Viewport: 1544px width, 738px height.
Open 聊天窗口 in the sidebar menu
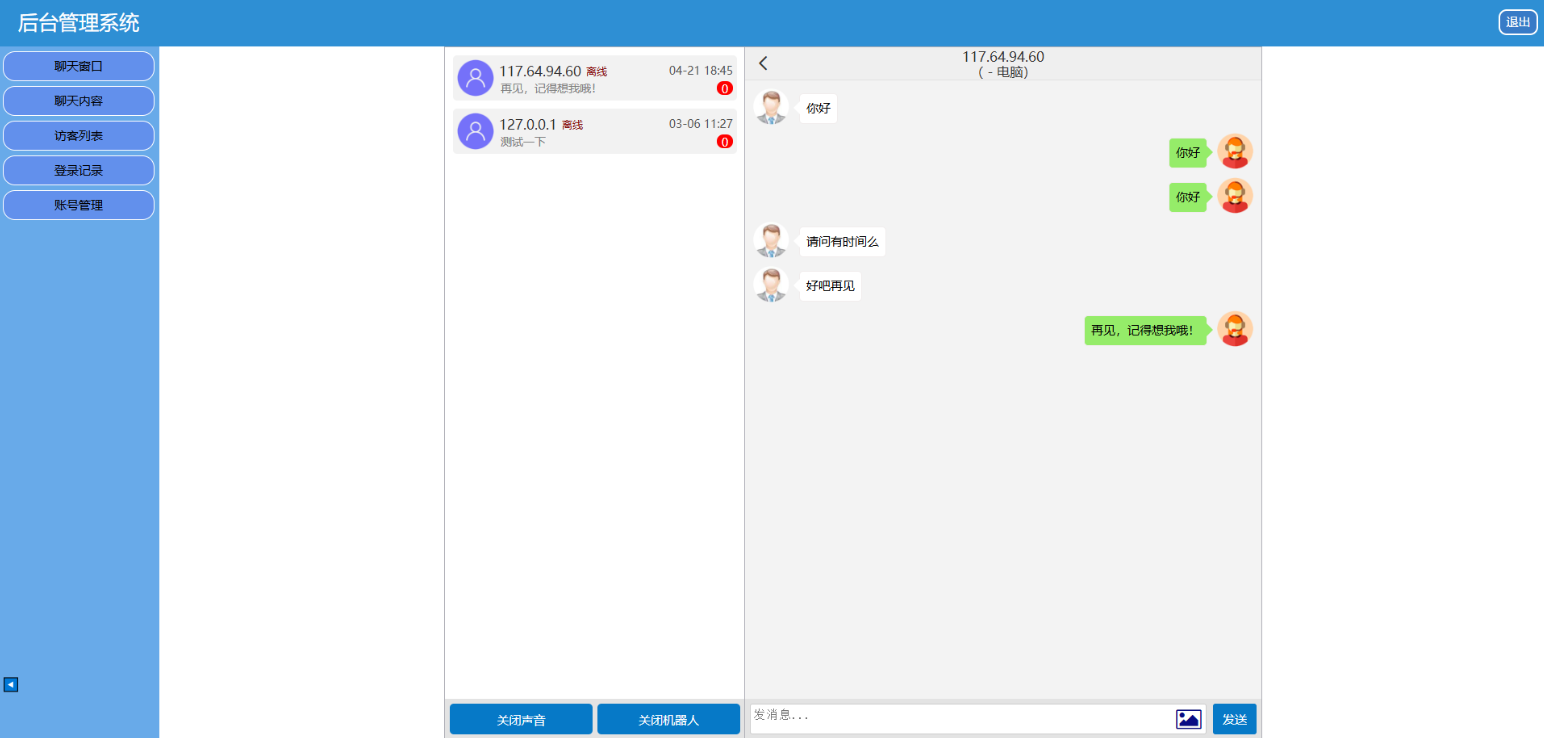click(79, 66)
